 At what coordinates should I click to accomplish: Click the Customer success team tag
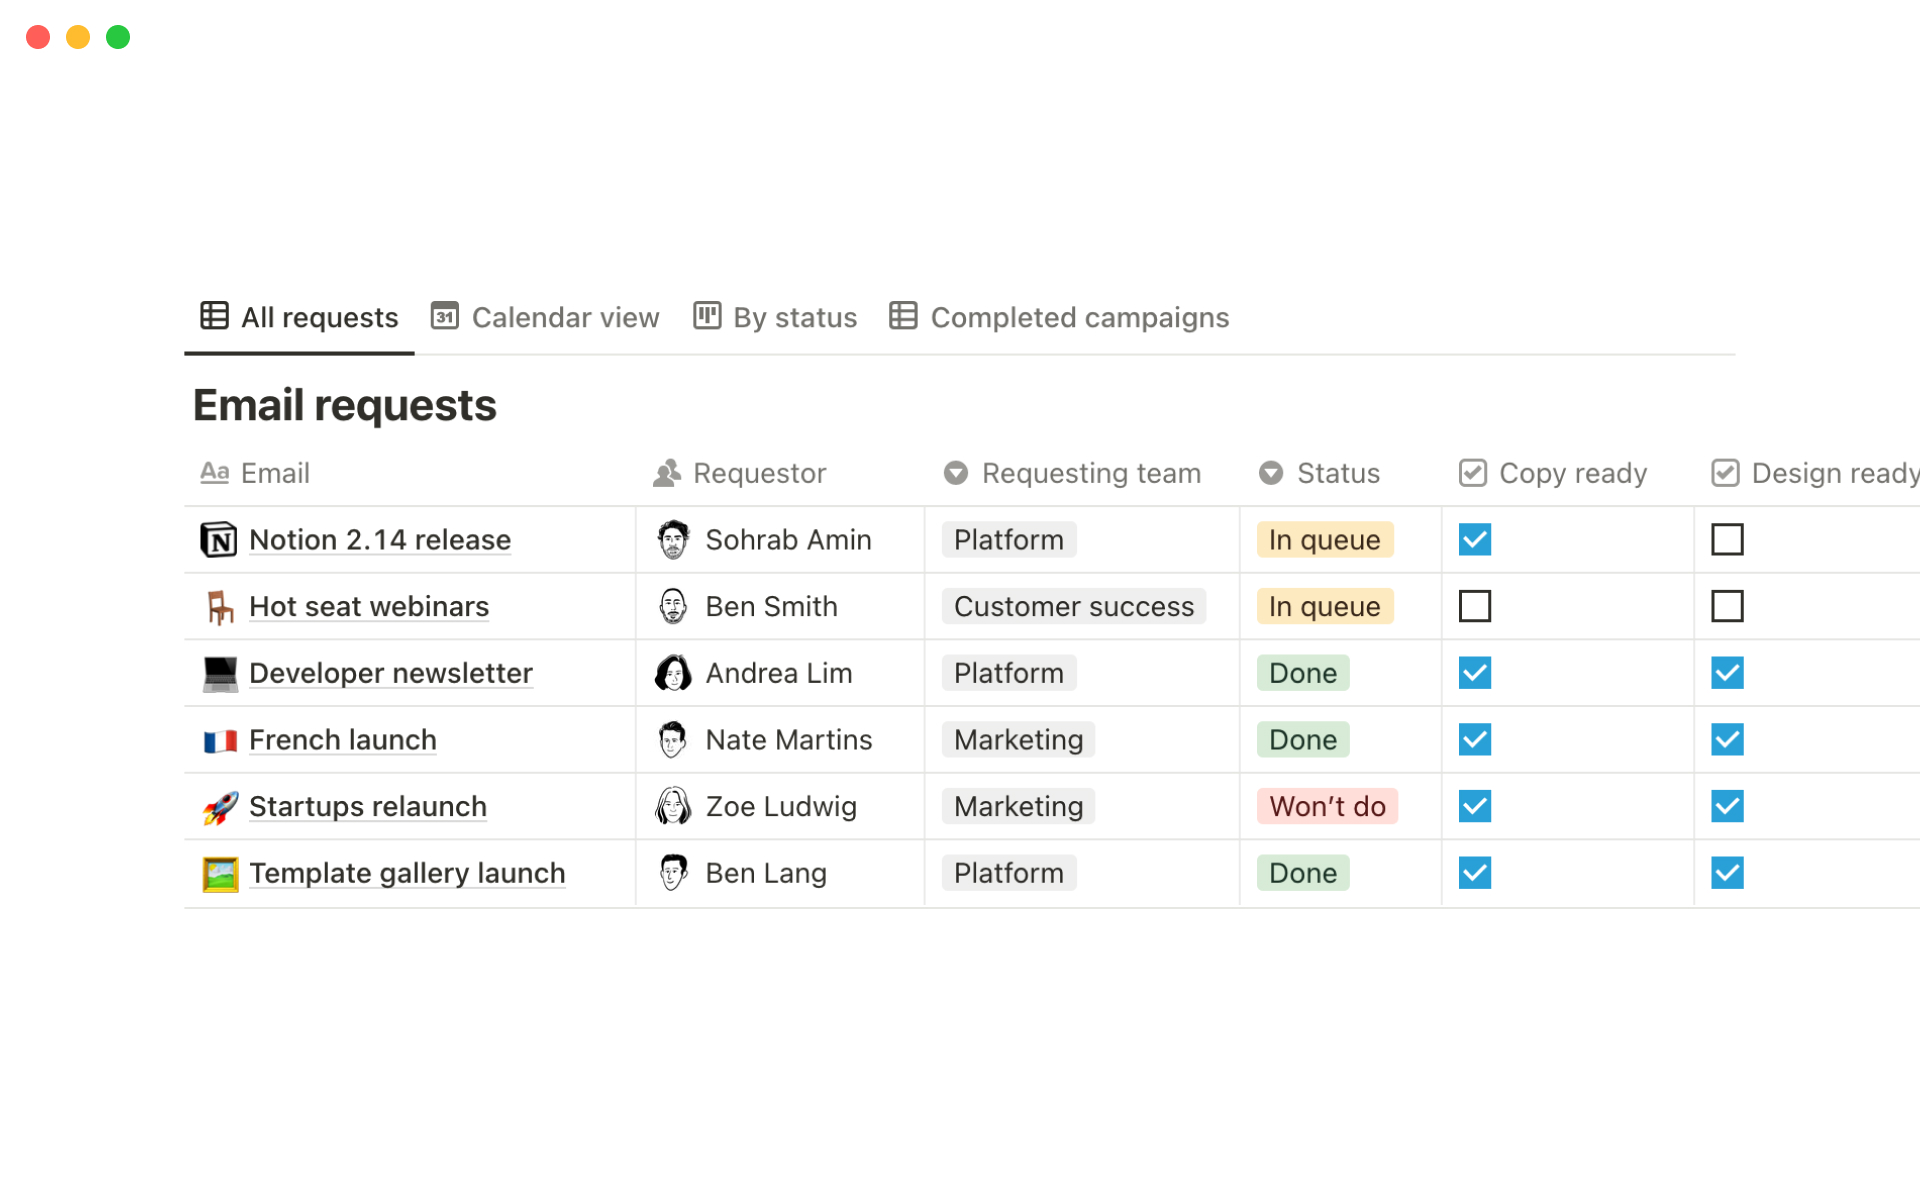pos(1073,606)
